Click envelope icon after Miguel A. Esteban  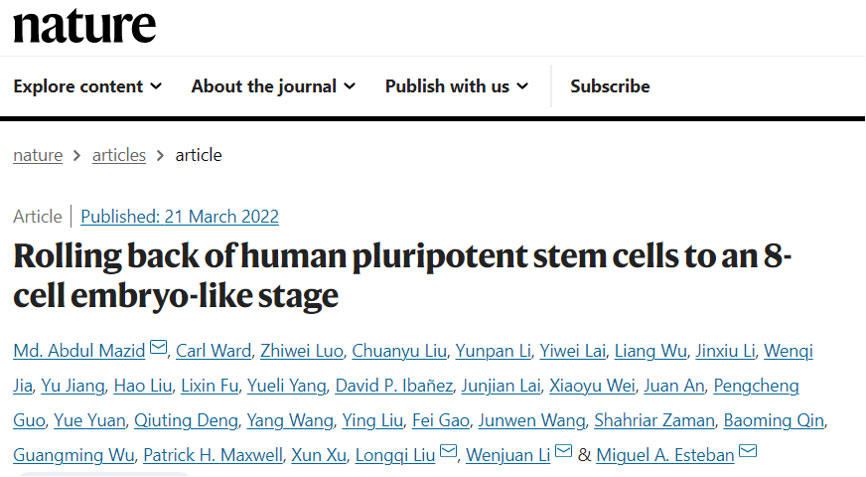(747, 453)
